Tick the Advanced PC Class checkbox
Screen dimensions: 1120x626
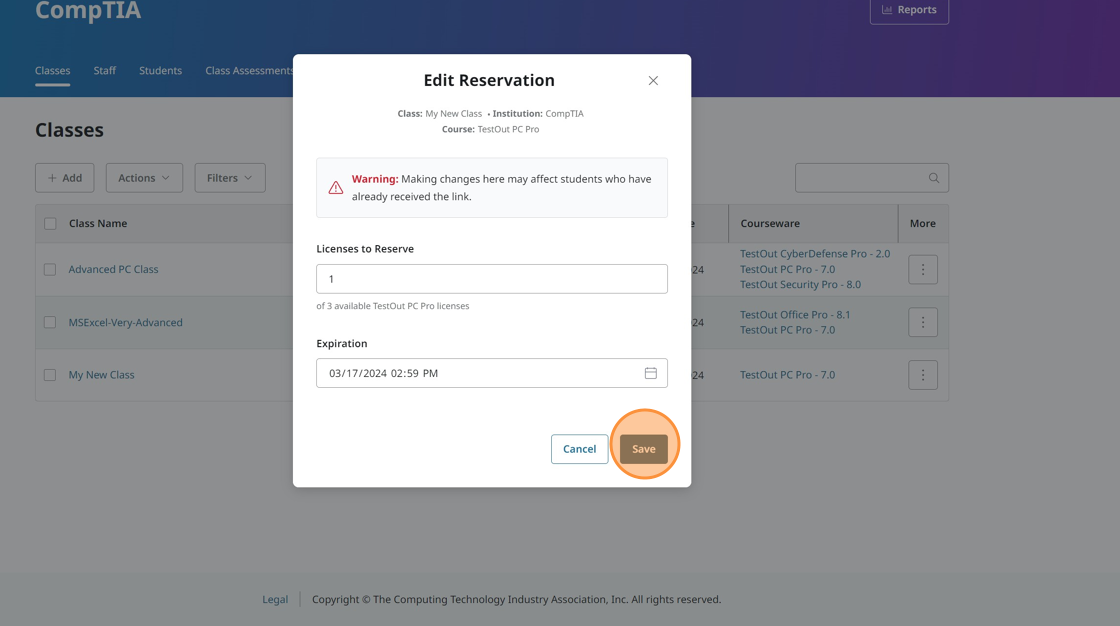pyautogui.click(x=50, y=269)
